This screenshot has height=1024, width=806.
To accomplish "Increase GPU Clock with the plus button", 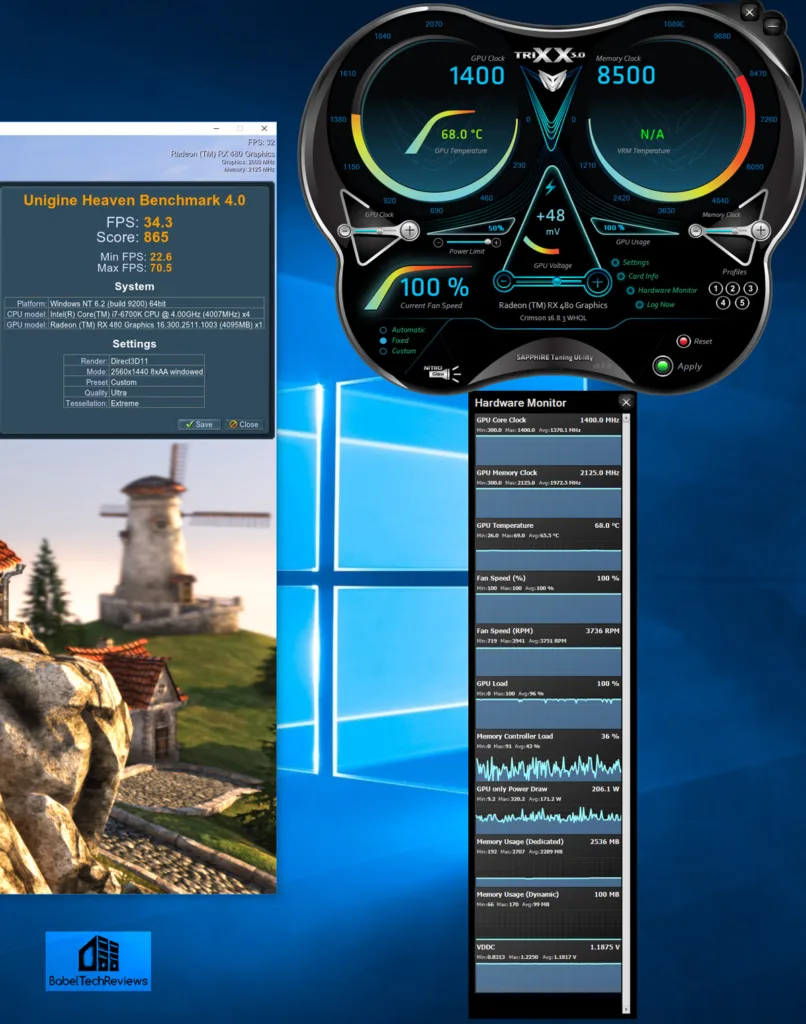I will click(x=410, y=230).
